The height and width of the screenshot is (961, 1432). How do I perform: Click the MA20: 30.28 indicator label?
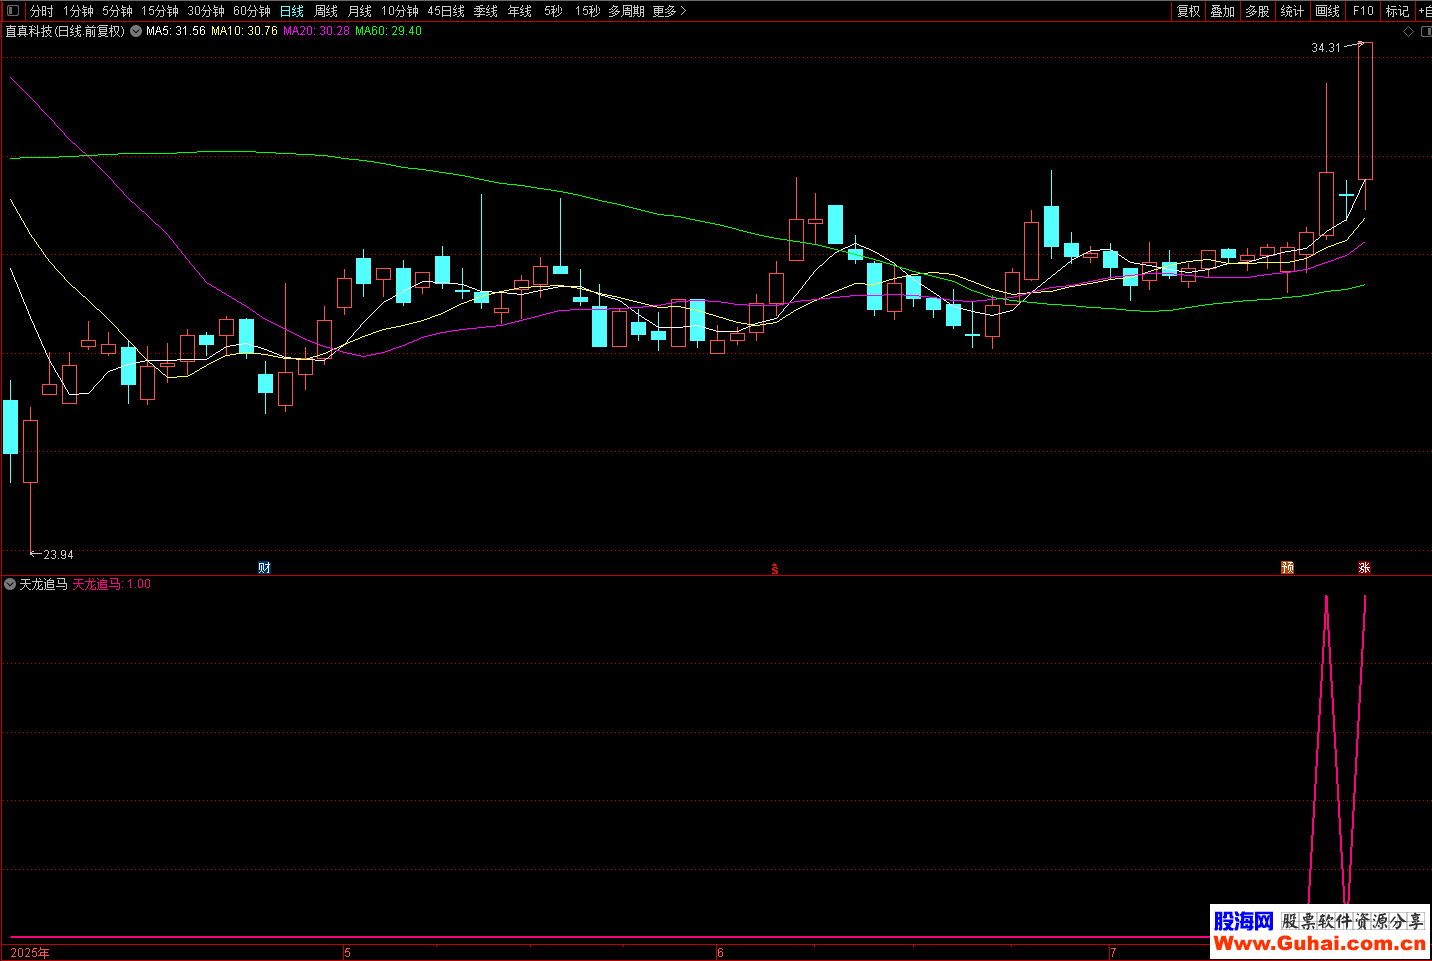pos(316,31)
